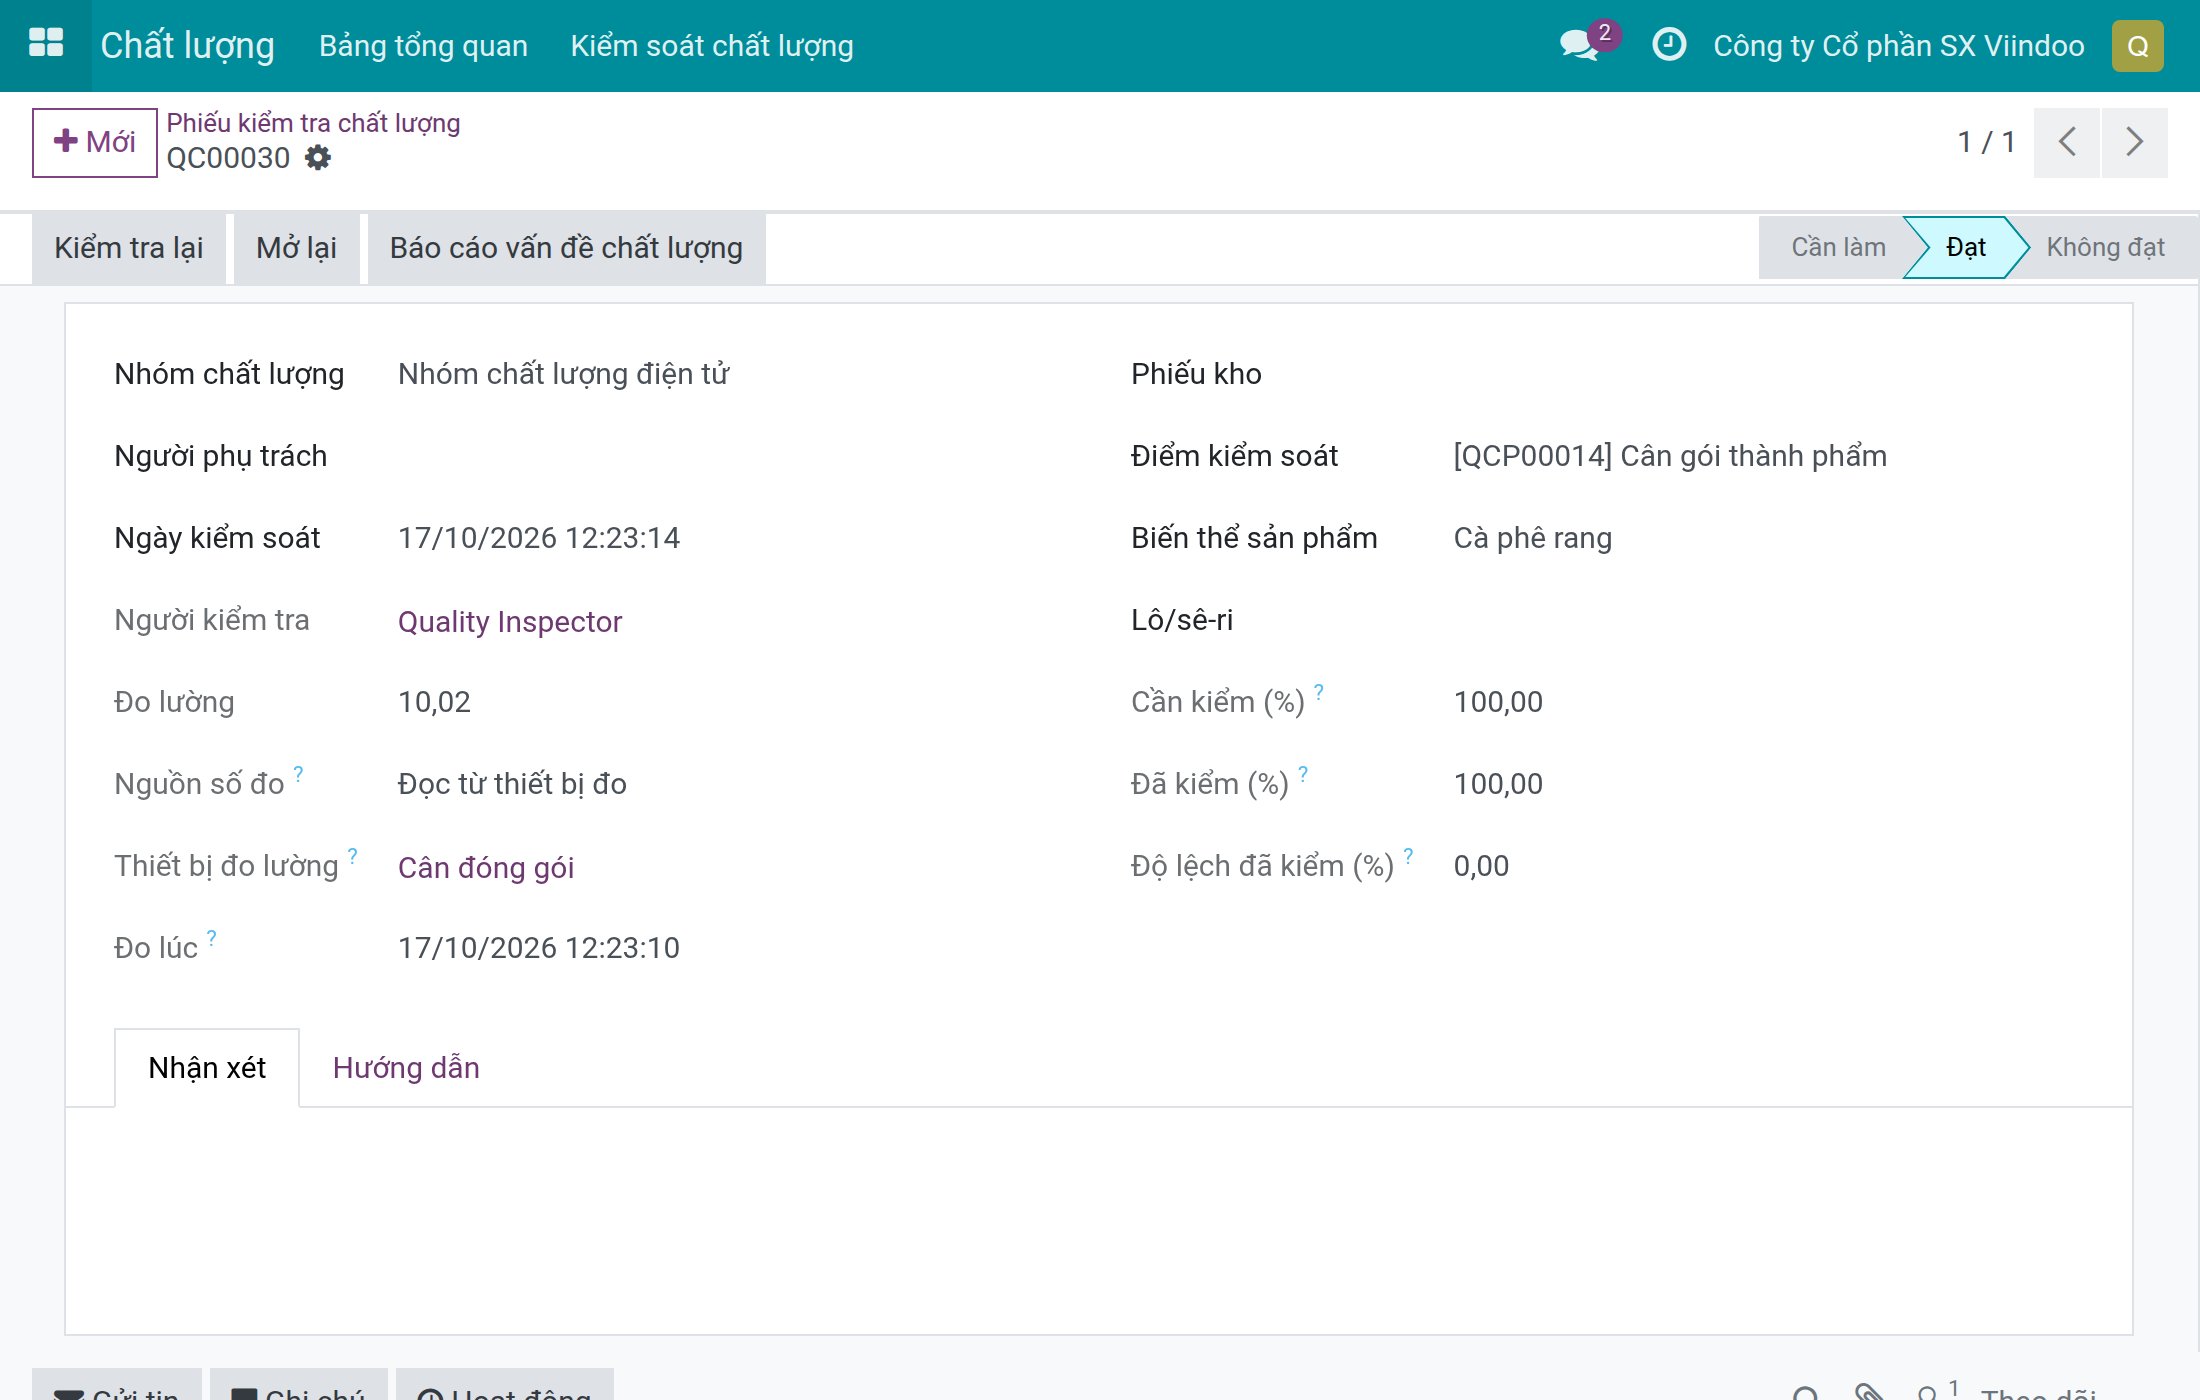Show help for Cần kiểm (%)
Viewport: 2200px width, 1400px height.
point(1319,691)
